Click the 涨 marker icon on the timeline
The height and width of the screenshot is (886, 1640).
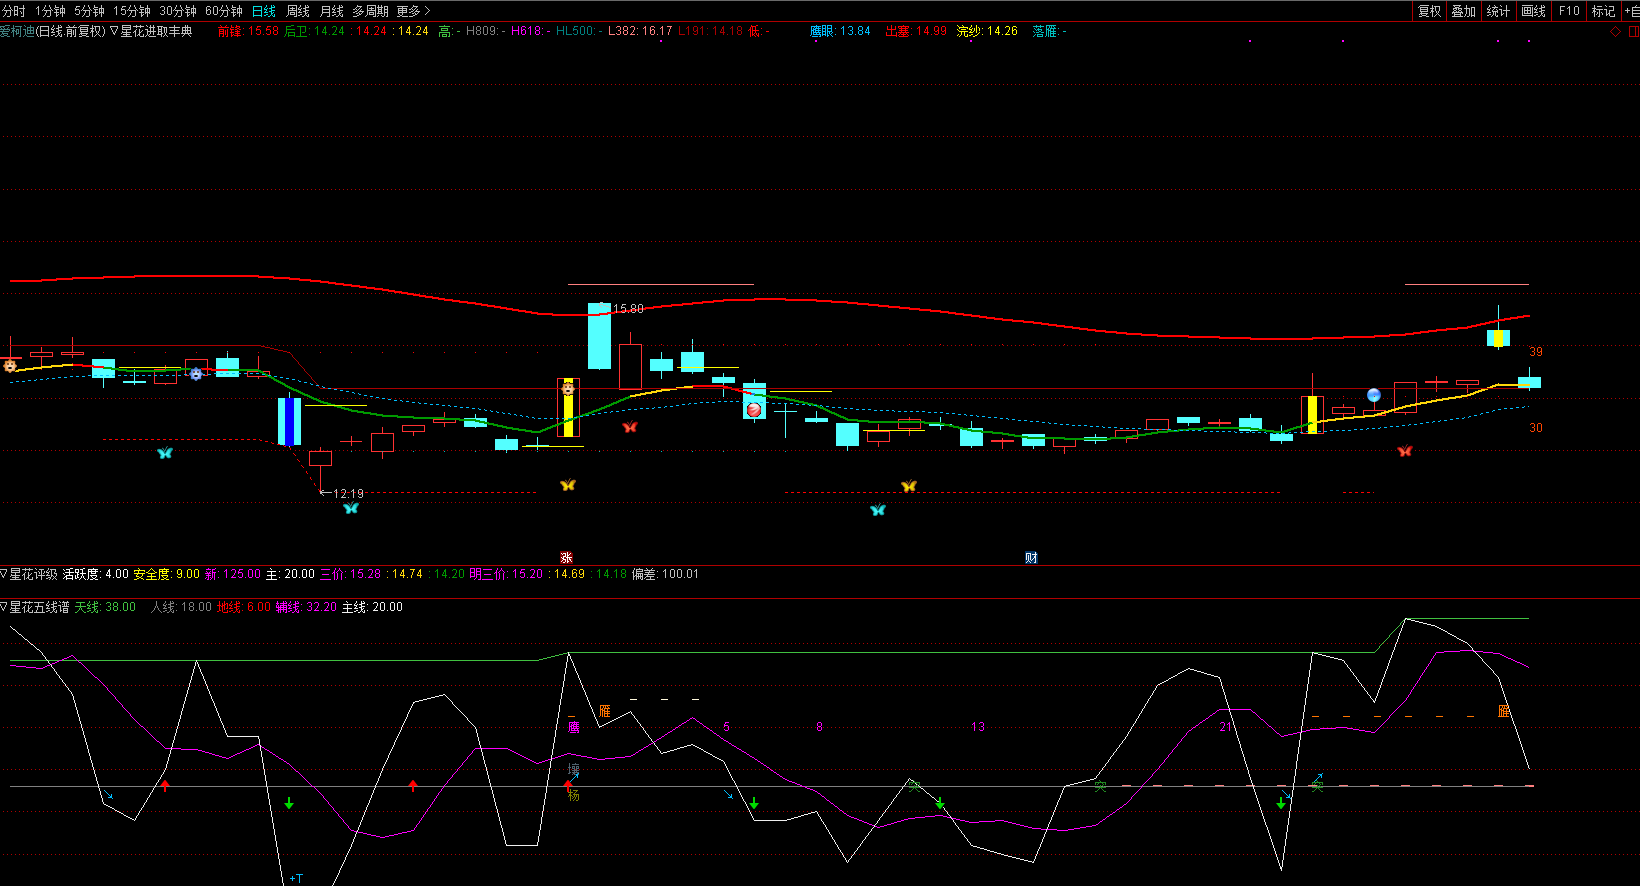pyautogui.click(x=566, y=558)
